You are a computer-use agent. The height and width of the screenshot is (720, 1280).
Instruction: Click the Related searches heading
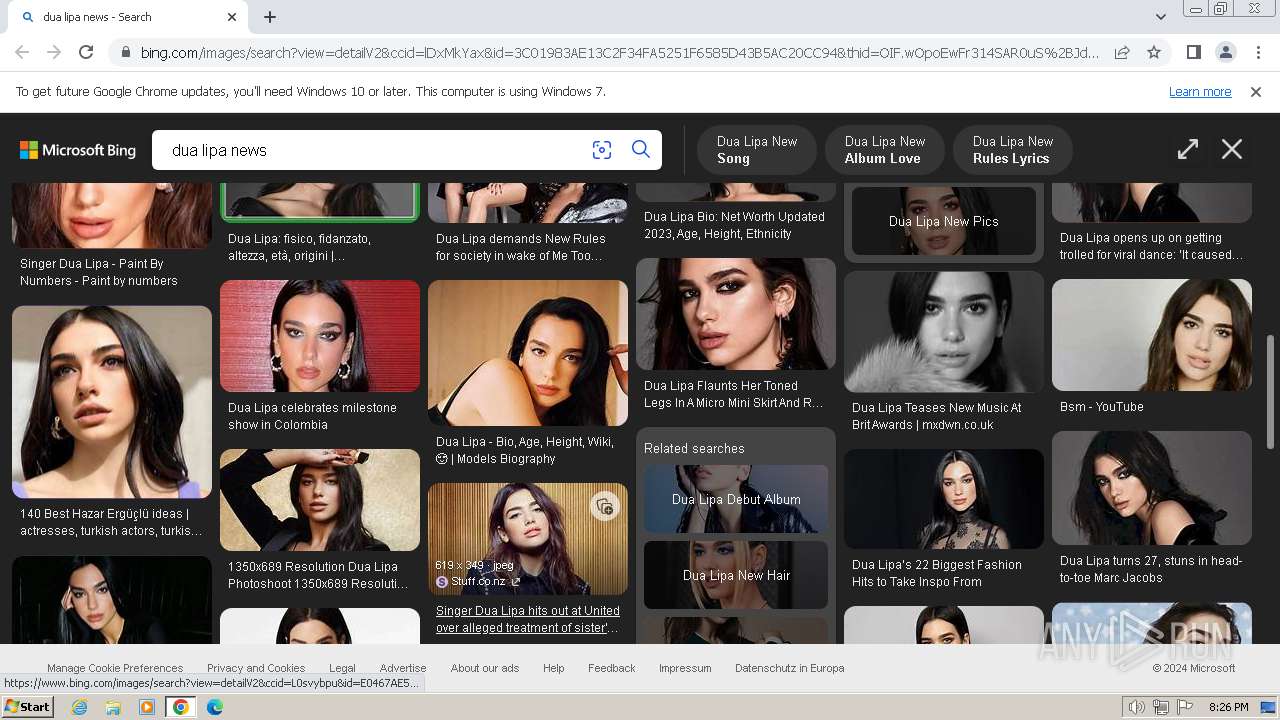click(694, 448)
